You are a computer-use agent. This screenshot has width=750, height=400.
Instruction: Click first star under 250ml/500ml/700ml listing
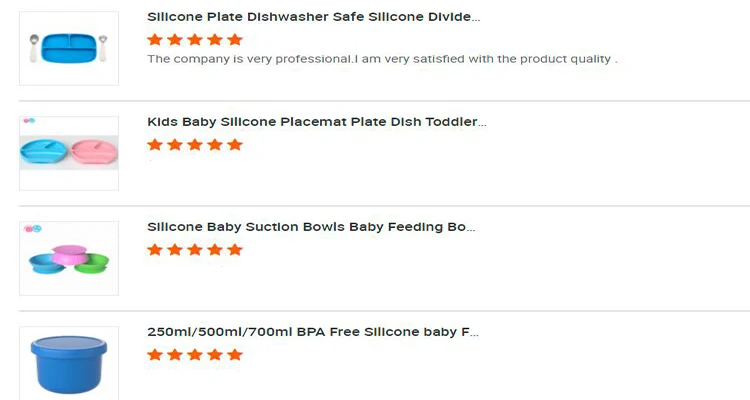tap(155, 355)
